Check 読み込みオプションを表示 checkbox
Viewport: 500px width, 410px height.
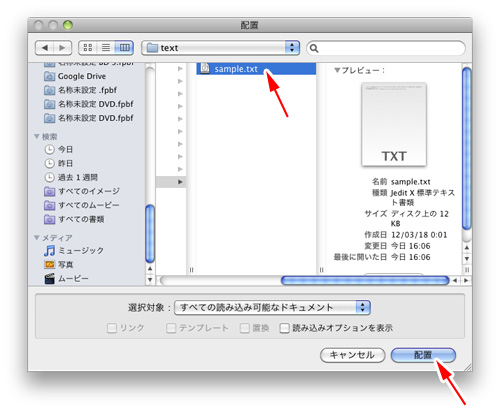click(284, 328)
